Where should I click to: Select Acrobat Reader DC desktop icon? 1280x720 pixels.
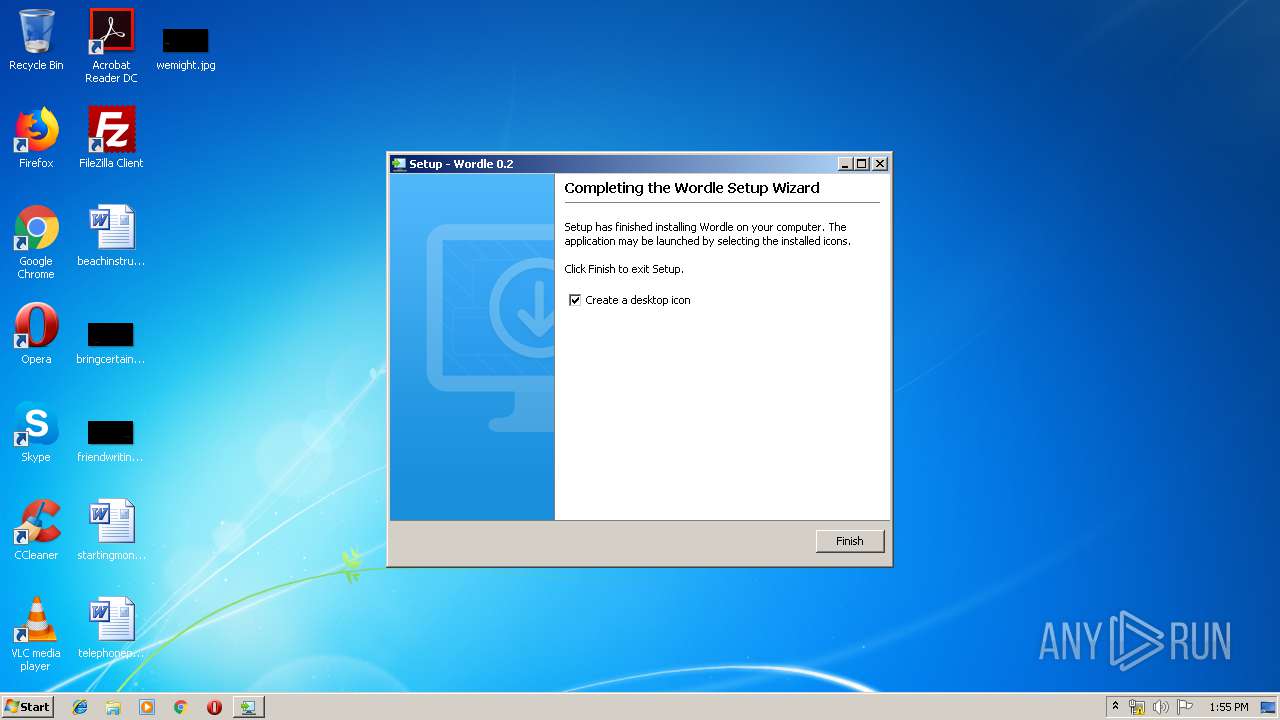(111, 46)
